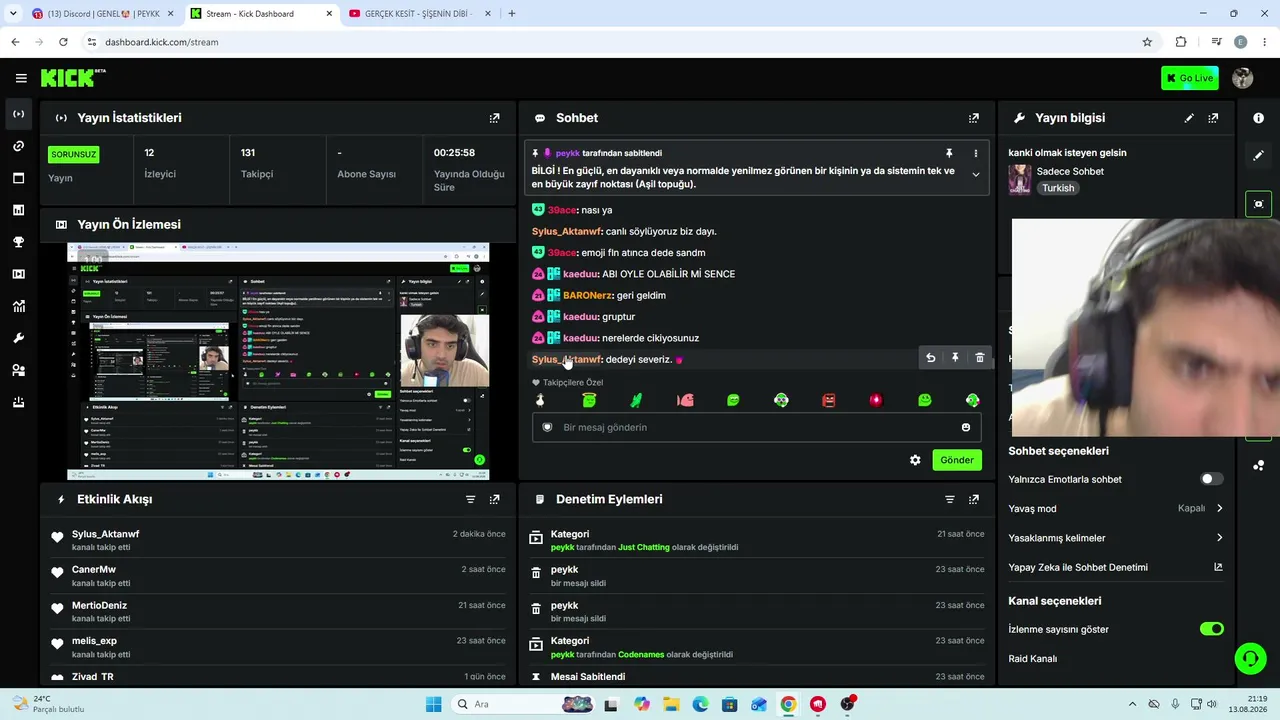This screenshot has height=720, width=1280.
Task: Click the browser address bar
Action: 618,42
